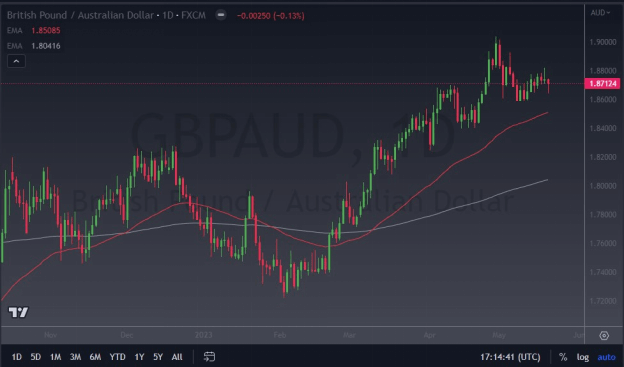Click the British Pound / Australian Dollar title
This screenshot has height=367, width=624.
(80, 16)
